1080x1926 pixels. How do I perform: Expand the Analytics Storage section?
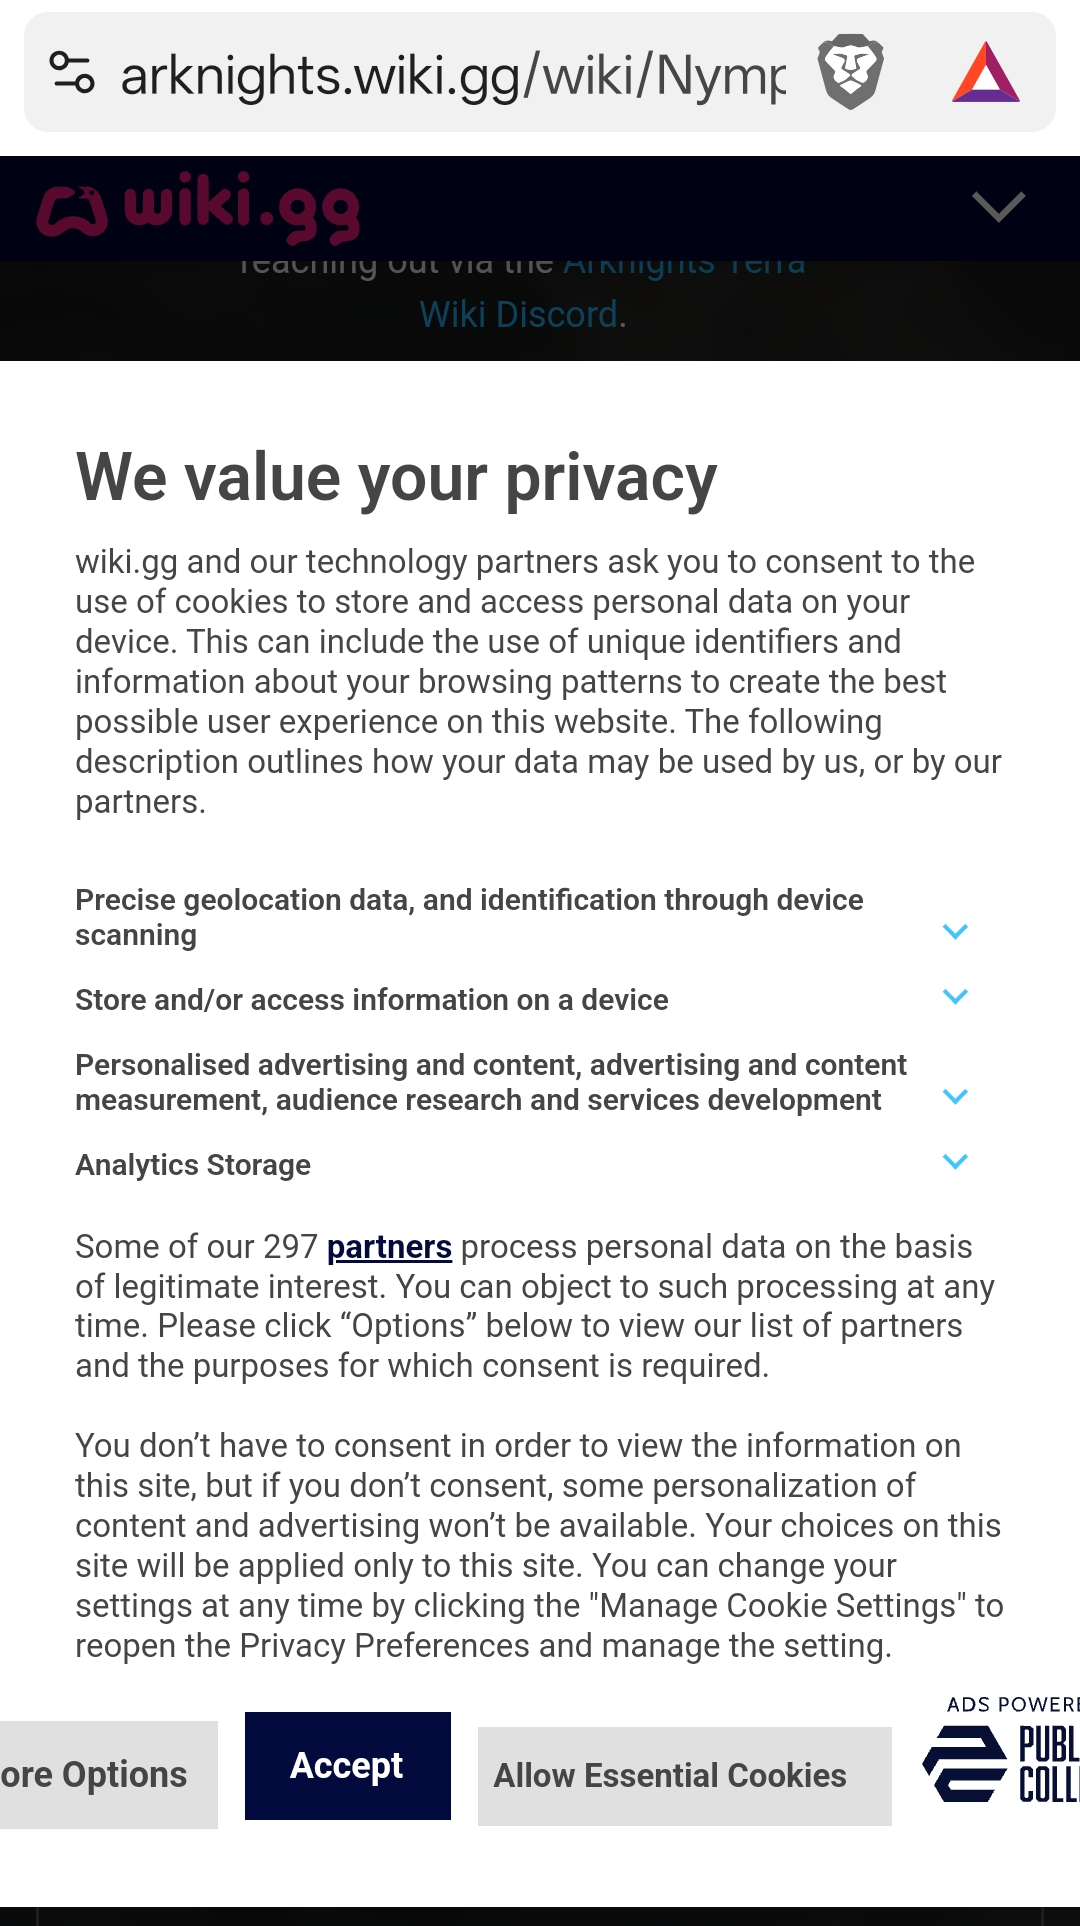click(x=955, y=1162)
